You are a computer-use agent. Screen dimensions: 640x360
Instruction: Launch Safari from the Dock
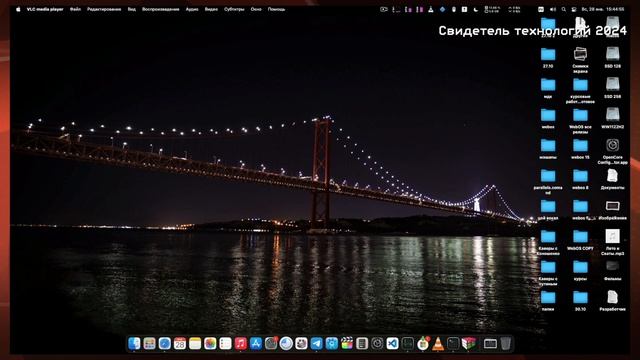(164, 344)
